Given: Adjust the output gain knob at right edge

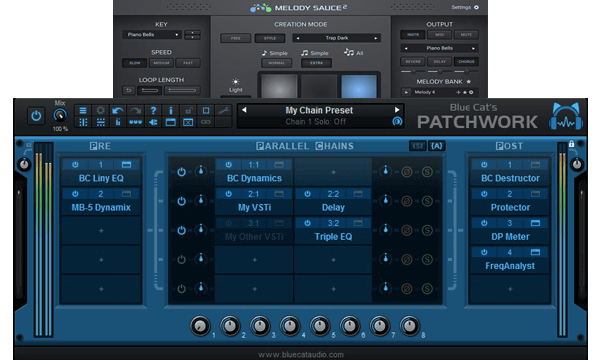Looking at the screenshot, I should click(577, 165).
